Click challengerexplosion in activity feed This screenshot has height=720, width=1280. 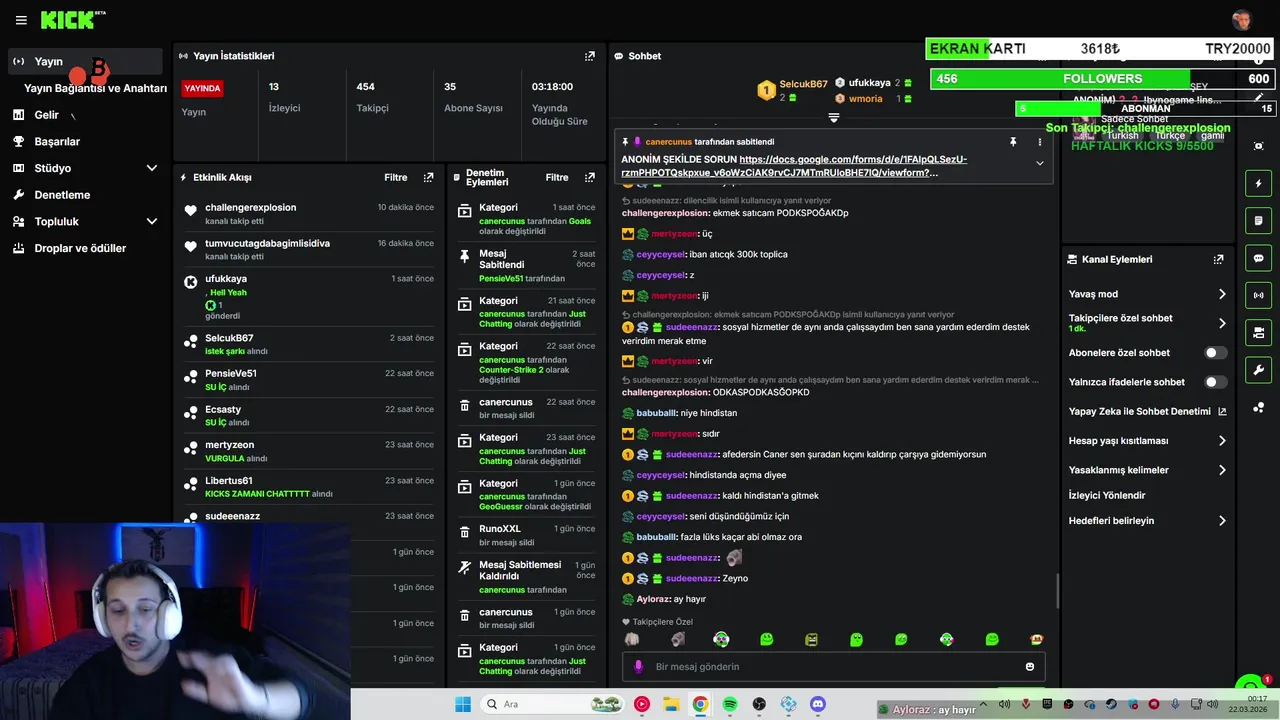click(x=250, y=207)
